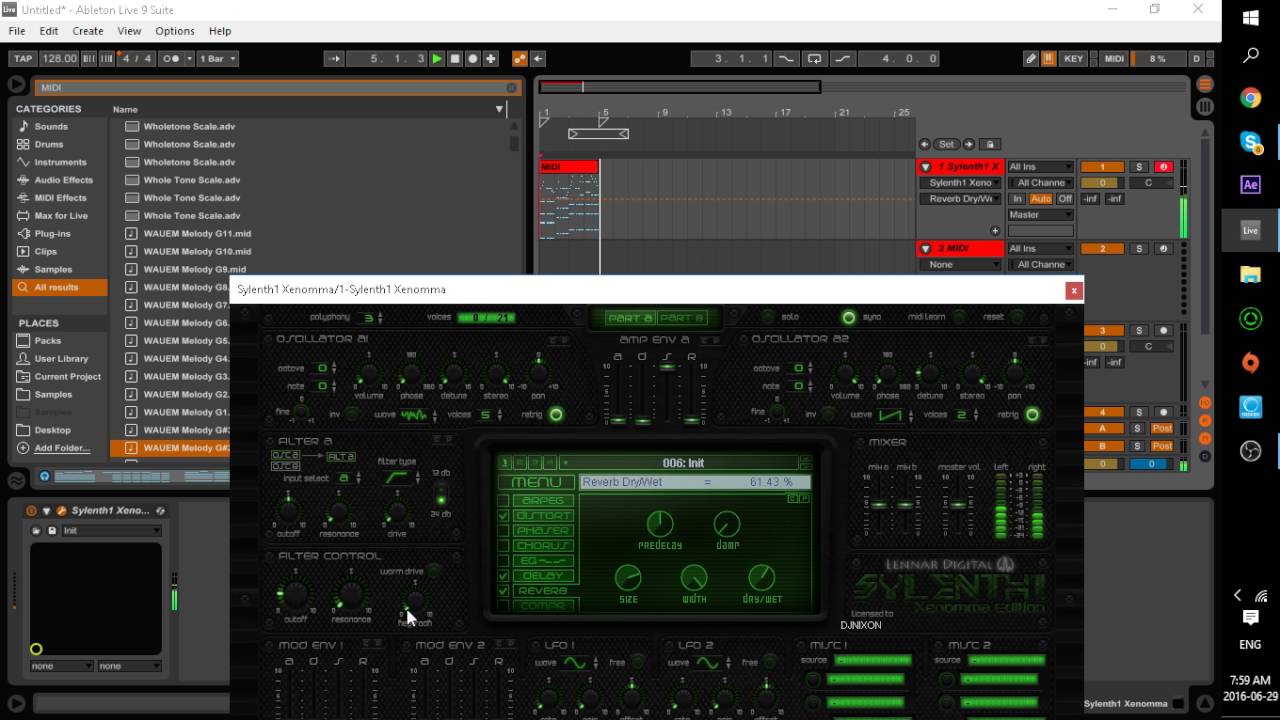Toggle the Follow playback button
This screenshot has height=720, width=1280.
333,59
